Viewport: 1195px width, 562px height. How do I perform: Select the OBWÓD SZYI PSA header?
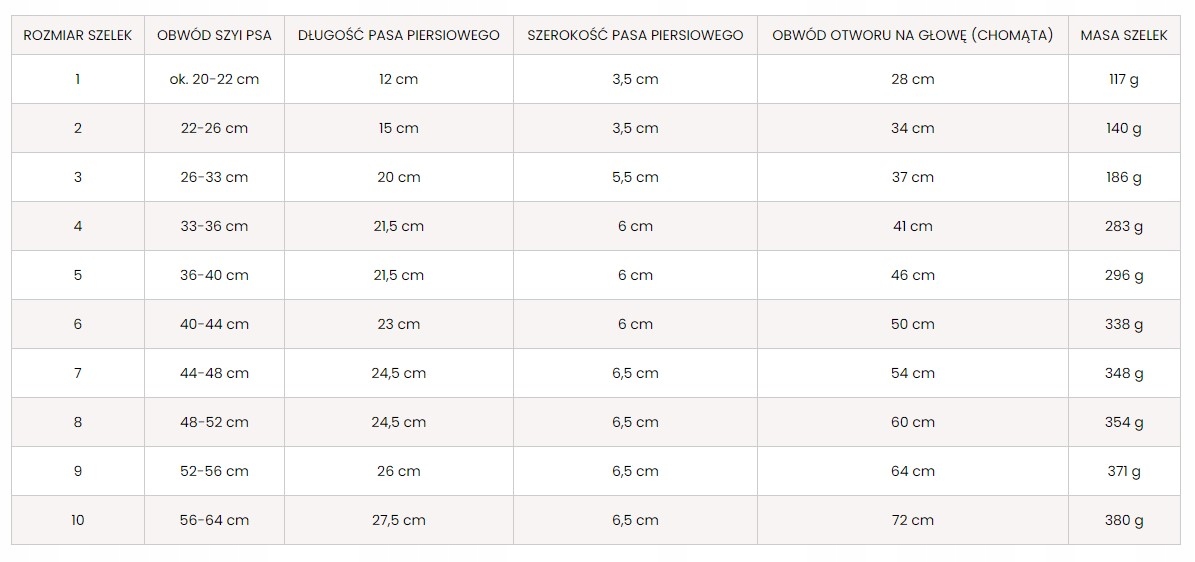(x=214, y=35)
